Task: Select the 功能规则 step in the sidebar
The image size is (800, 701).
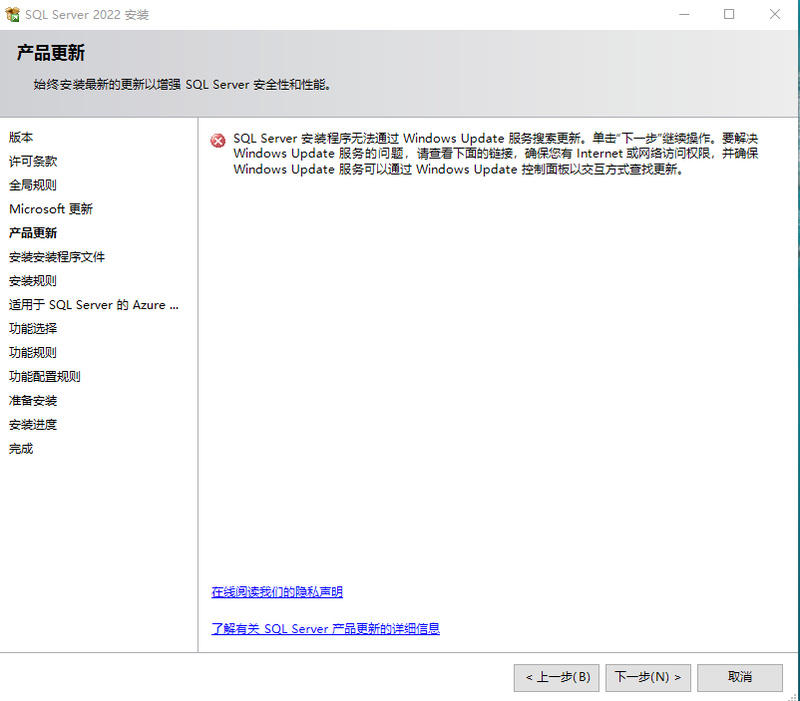Action: coord(33,353)
